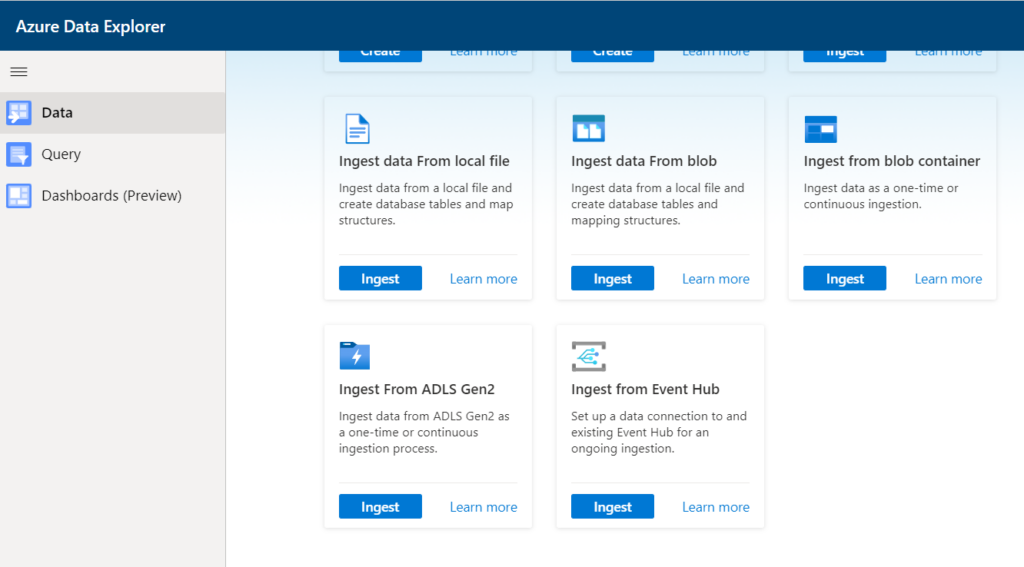Open Dashboards (Preview) in the sidebar
Screen dimensions: 1024x567
point(111,196)
